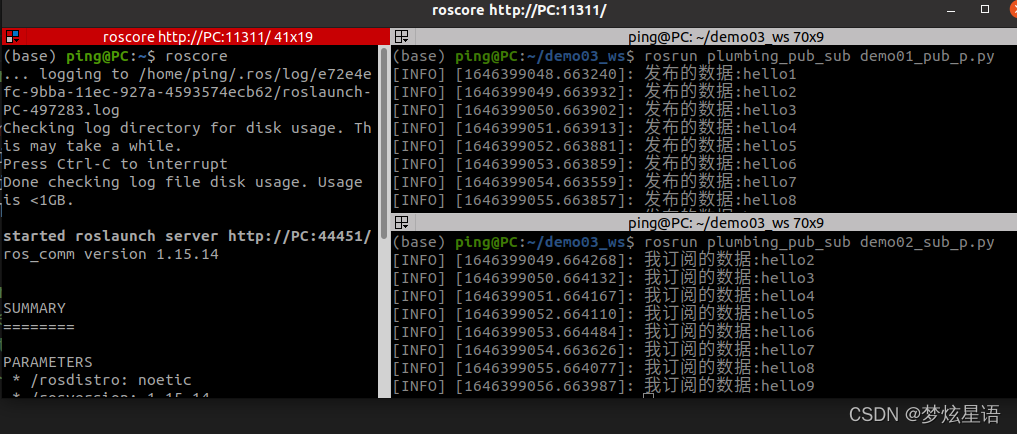1017x434 pixels.
Task: Click the '我订阅的数据:hello8' log line
Action: click(604, 368)
